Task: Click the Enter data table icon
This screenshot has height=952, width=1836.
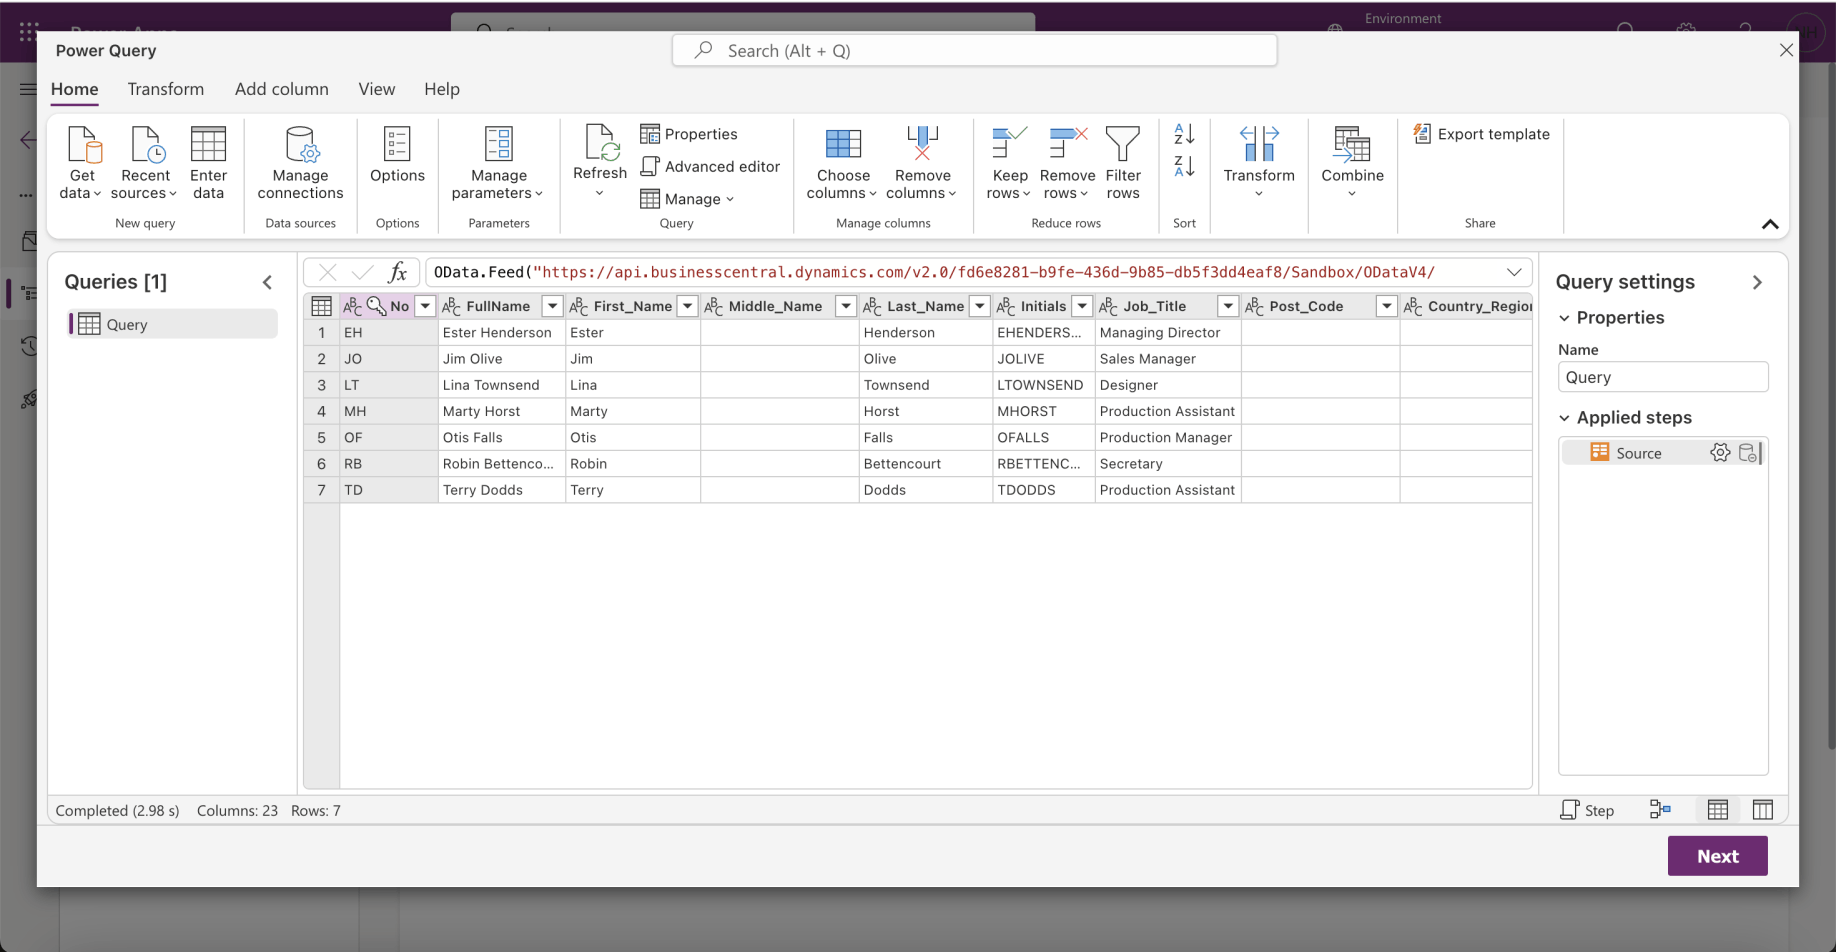Action: (x=208, y=145)
